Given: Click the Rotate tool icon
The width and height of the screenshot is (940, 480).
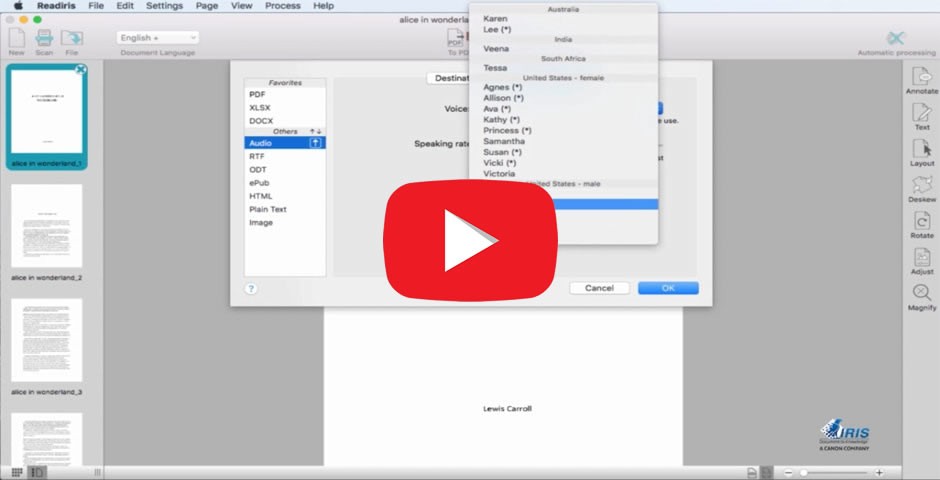Looking at the screenshot, I should [x=921, y=221].
